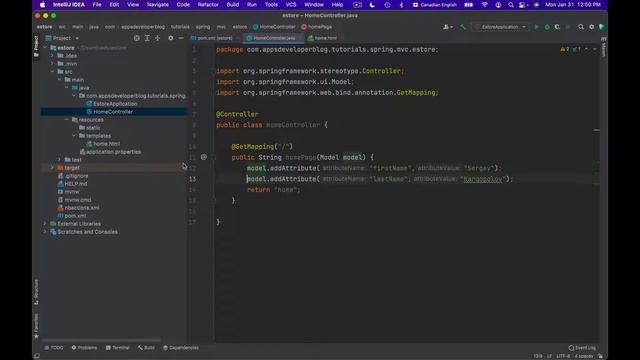Viewport: 640px width, 360px height.
Task: Expand Scratches and Consoles node
Action: tap(45, 232)
